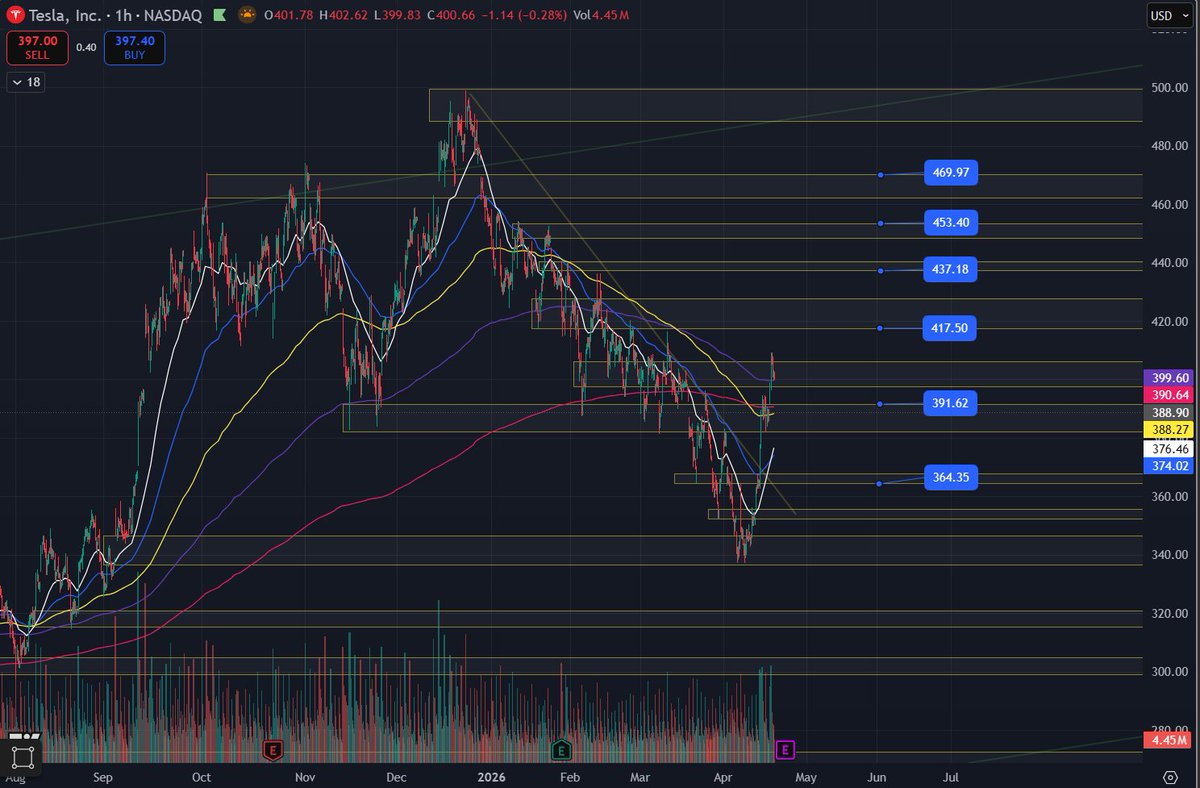The height and width of the screenshot is (788, 1200).
Task: Click the rectangle selection icon at bottom left
Action: tap(23, 756)
